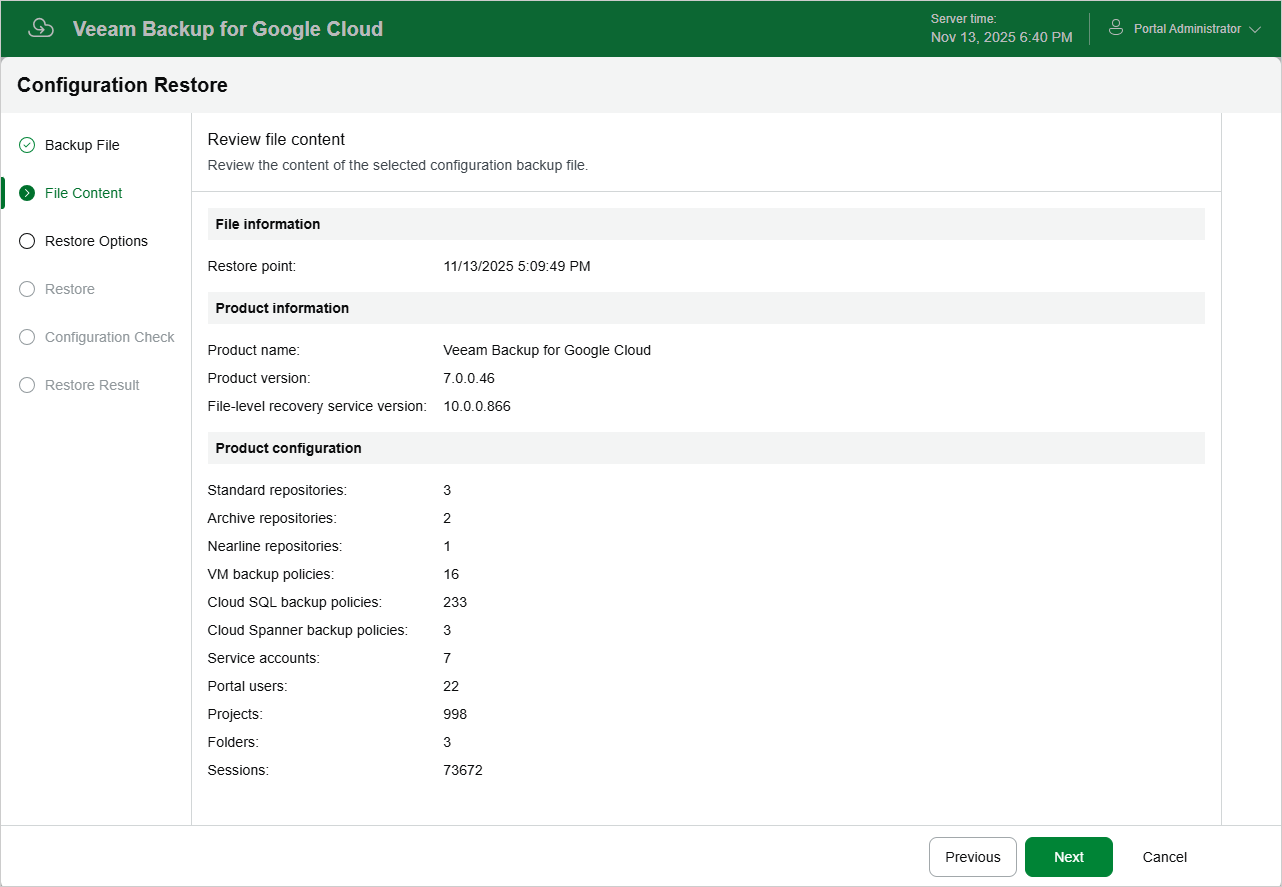Click the File Content active step icon
This screenshot has width=1282, height=887.
pyautogui.click(x=27, y=193)
